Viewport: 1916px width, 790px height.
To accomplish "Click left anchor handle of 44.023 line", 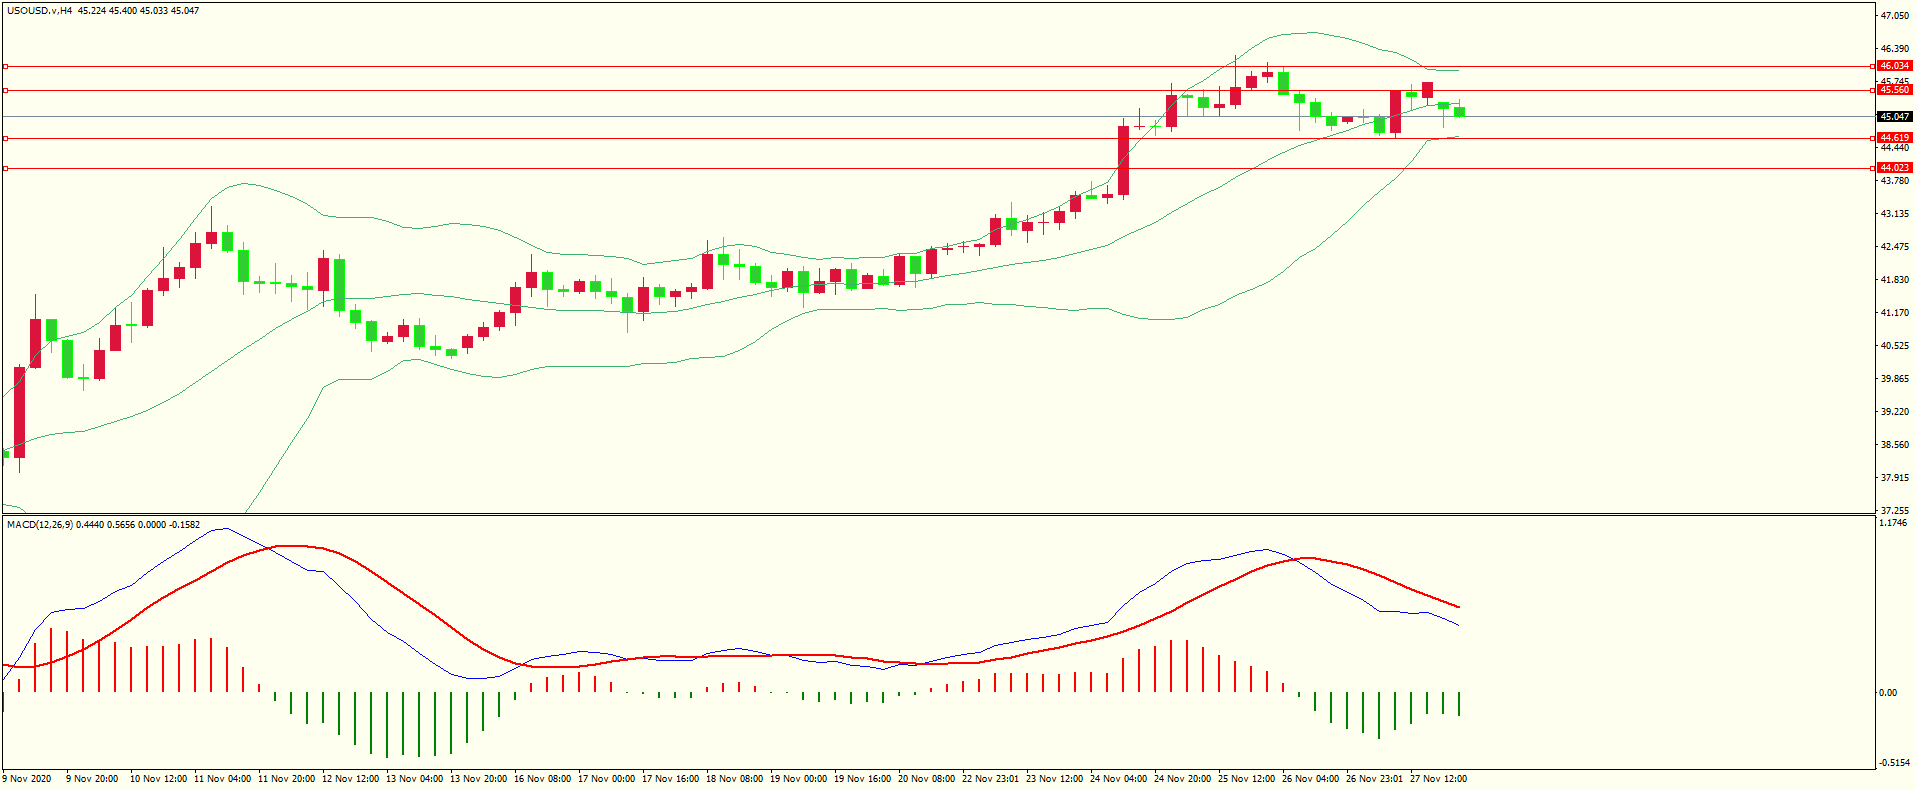I will point(5,169).
